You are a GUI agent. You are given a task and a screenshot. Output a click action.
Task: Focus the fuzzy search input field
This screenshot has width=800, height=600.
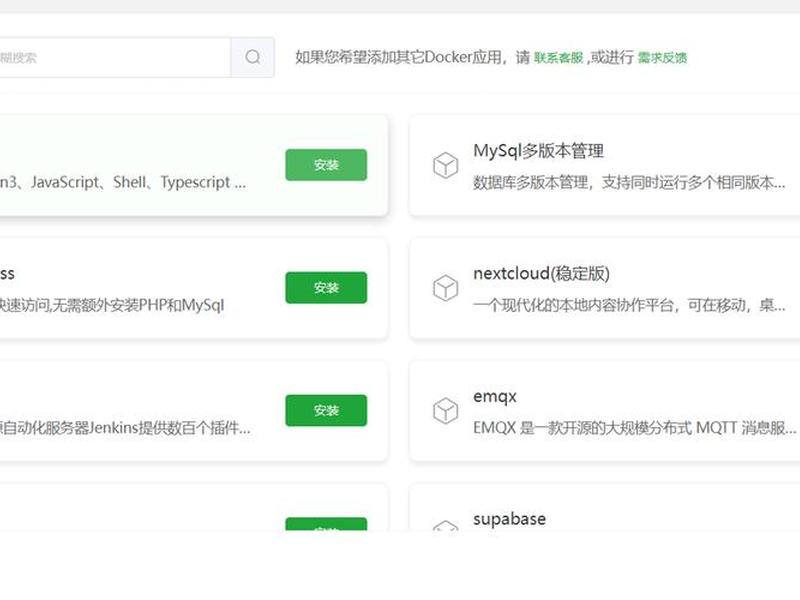coord(115,57)
